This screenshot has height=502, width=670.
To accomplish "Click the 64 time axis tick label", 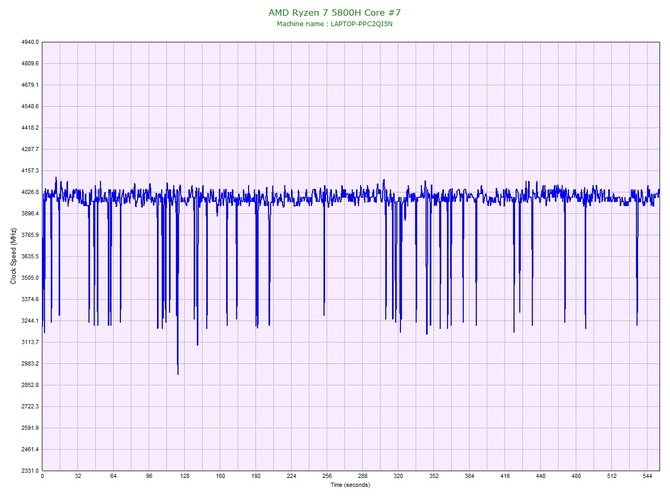I will click(x=113, y=476).
